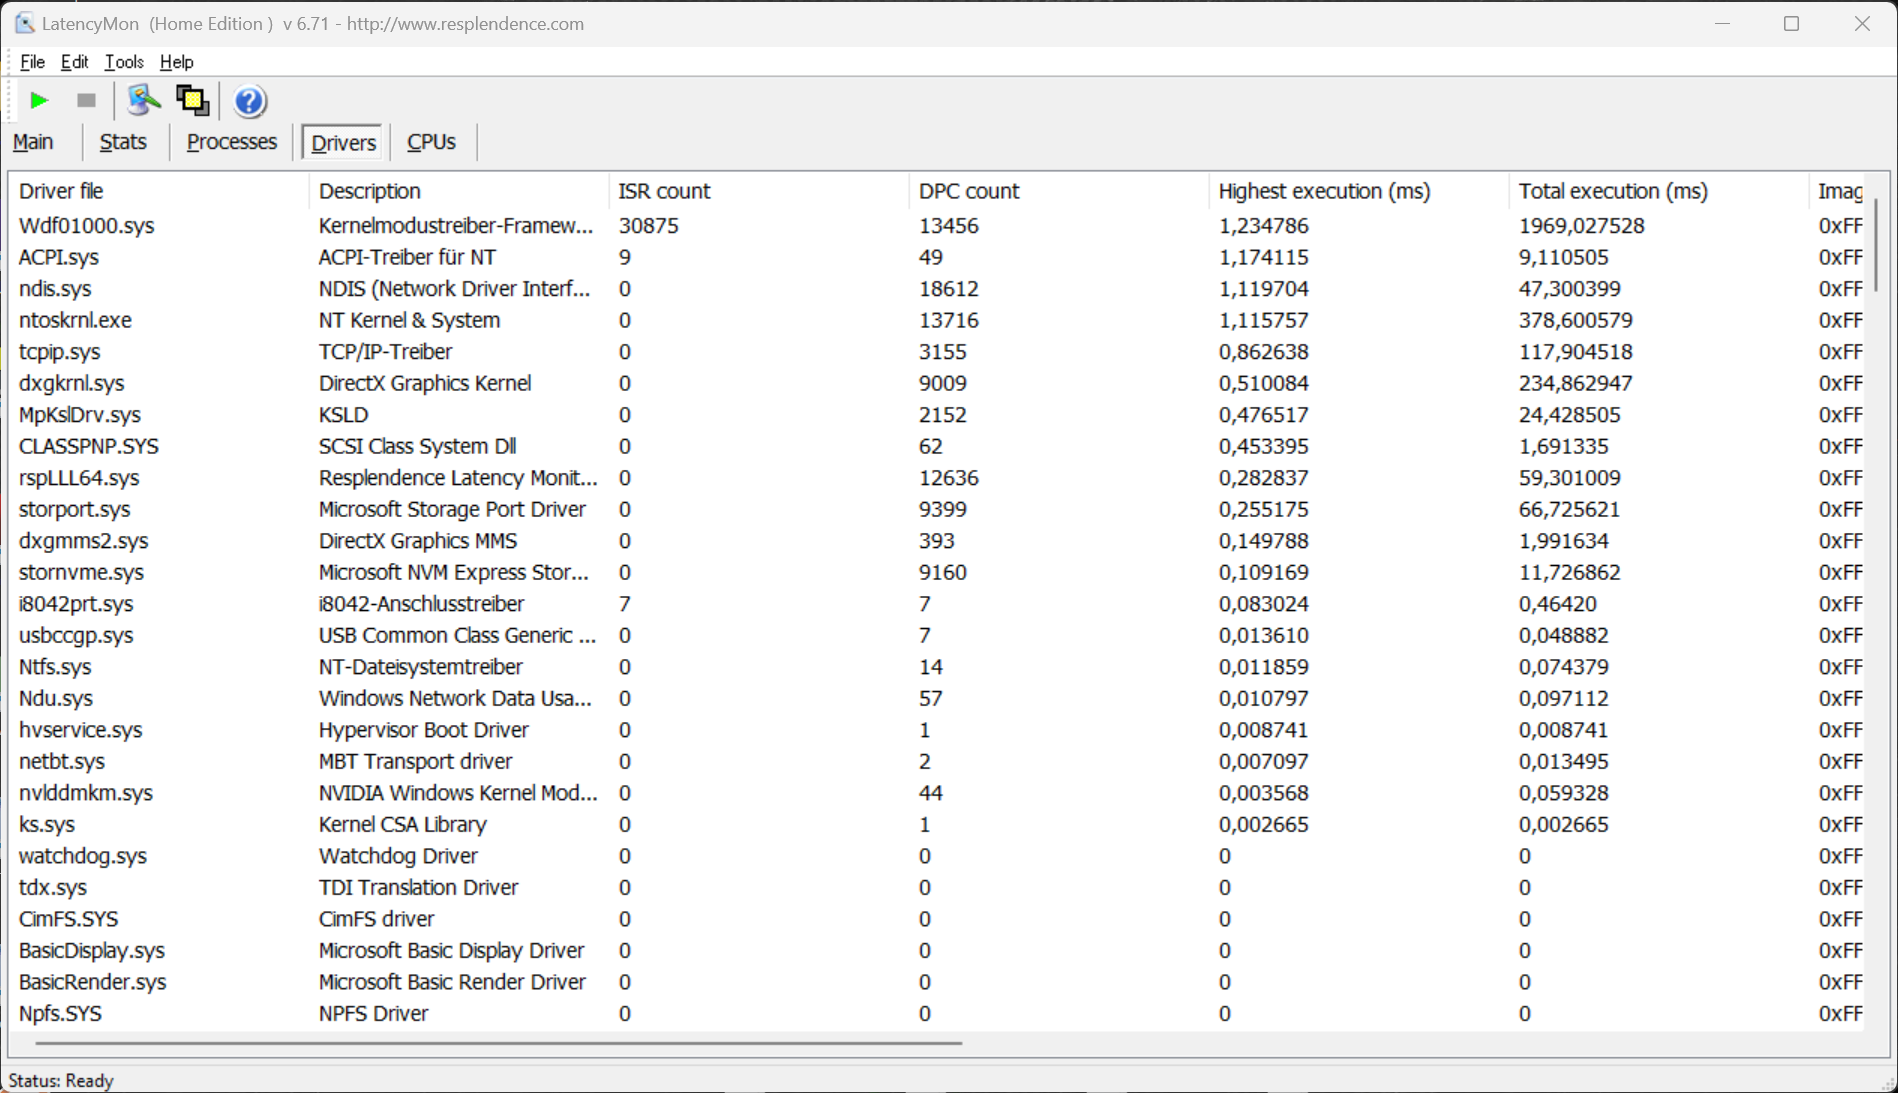Image resolution: width=1898 pixels, height=1093 pixels.
Task: Open the Tools menu
Action: point(124,62)
